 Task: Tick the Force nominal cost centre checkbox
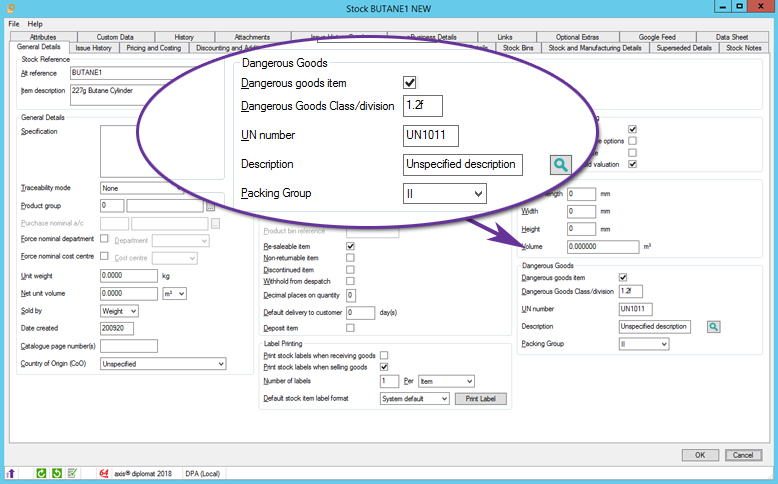104,256
